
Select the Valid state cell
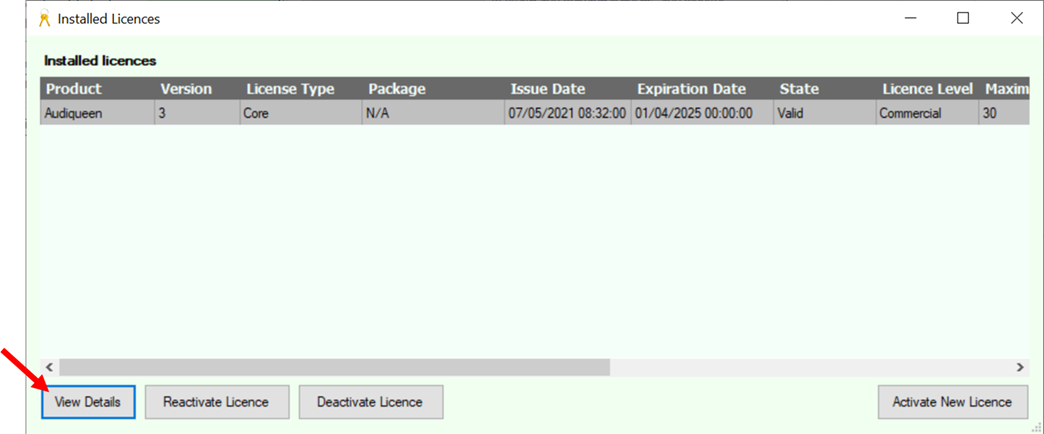point(825,113)
